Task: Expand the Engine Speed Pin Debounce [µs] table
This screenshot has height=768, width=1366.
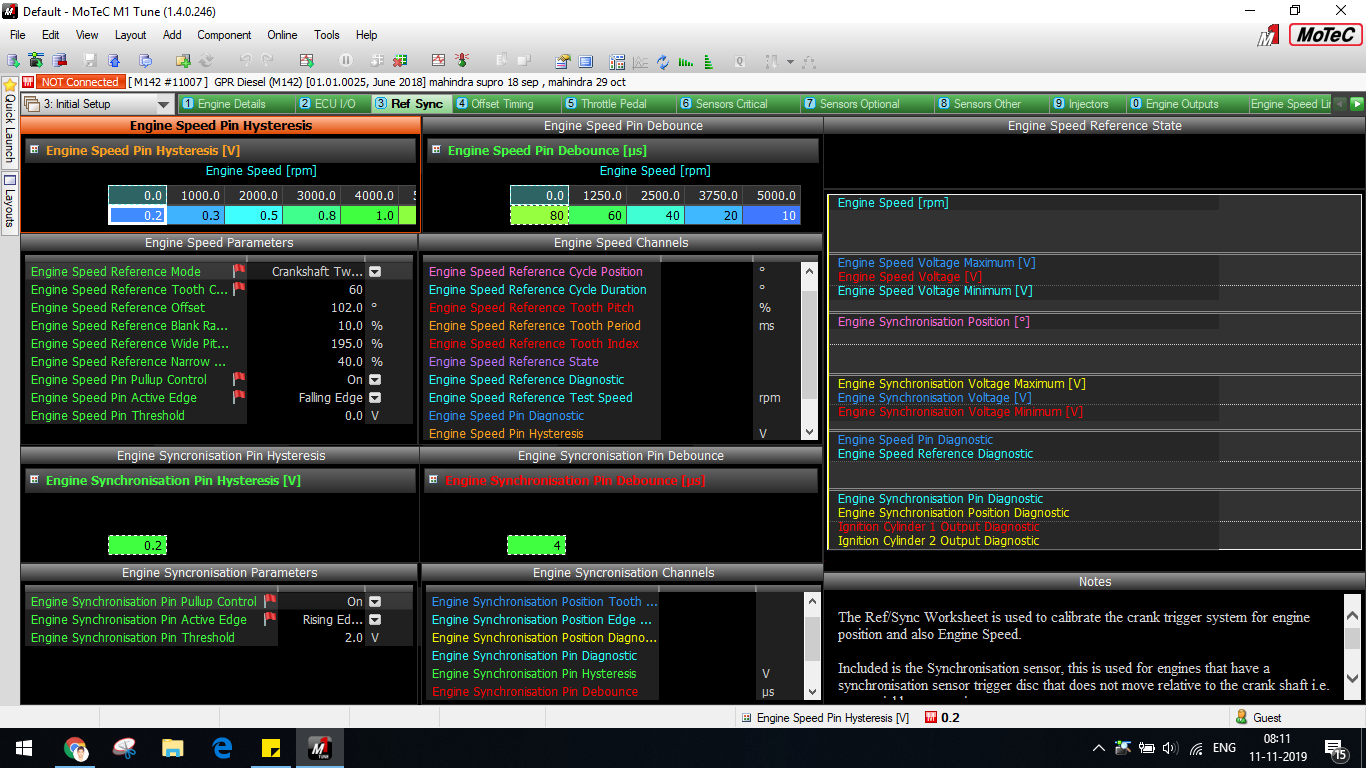Action: tap(436, 150)
